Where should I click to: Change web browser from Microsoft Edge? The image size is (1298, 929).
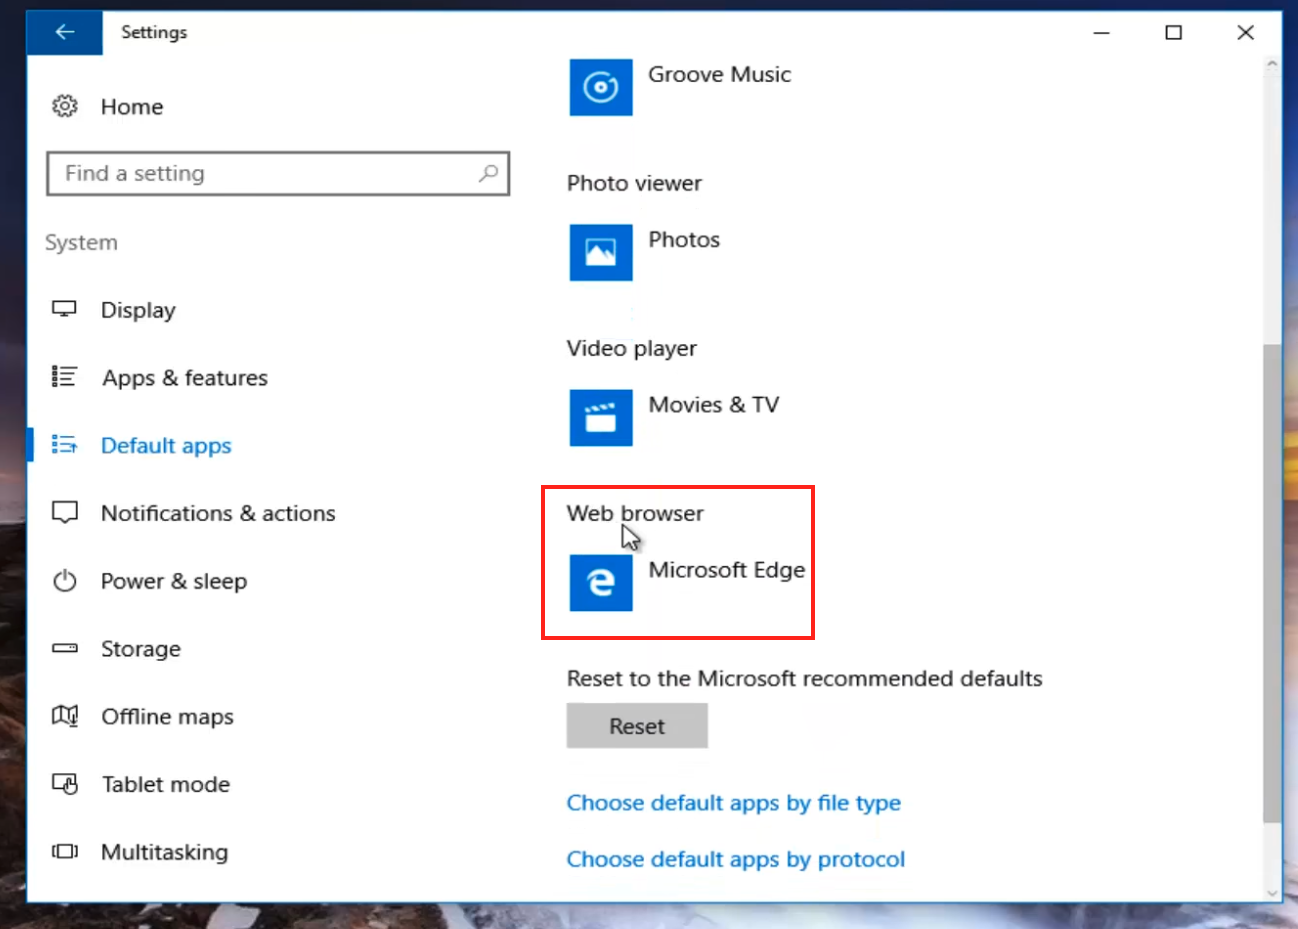(727, 570)
